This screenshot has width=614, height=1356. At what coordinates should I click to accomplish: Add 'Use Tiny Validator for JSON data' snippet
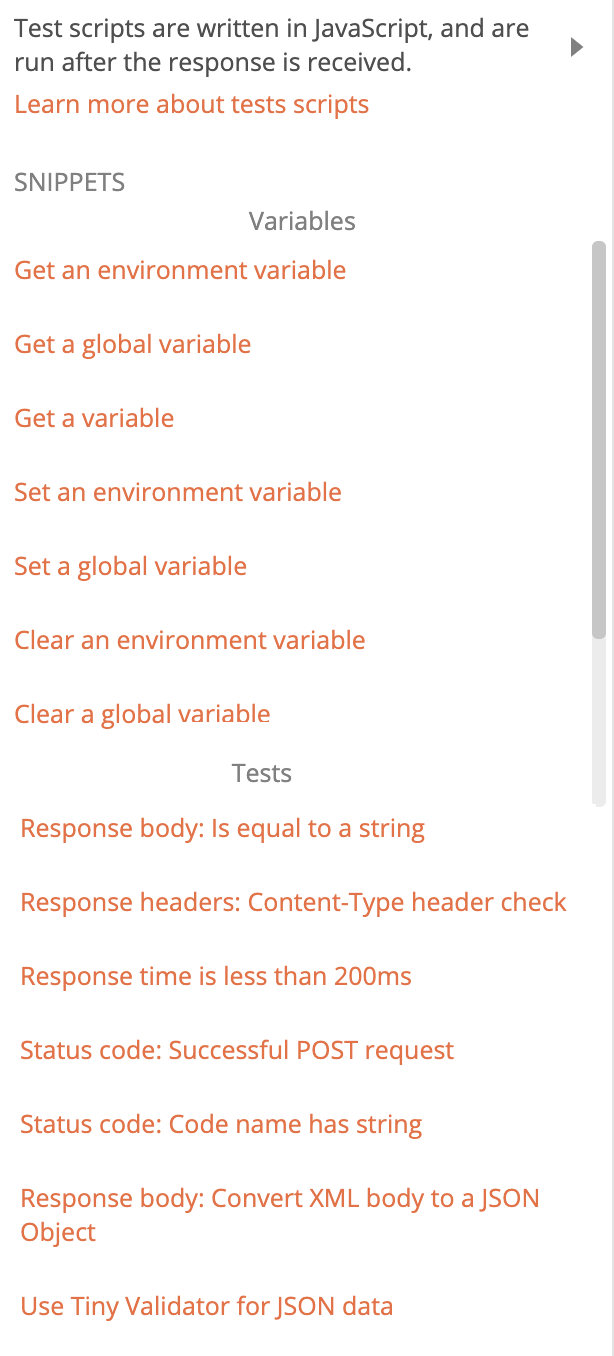click(207, 1306)
